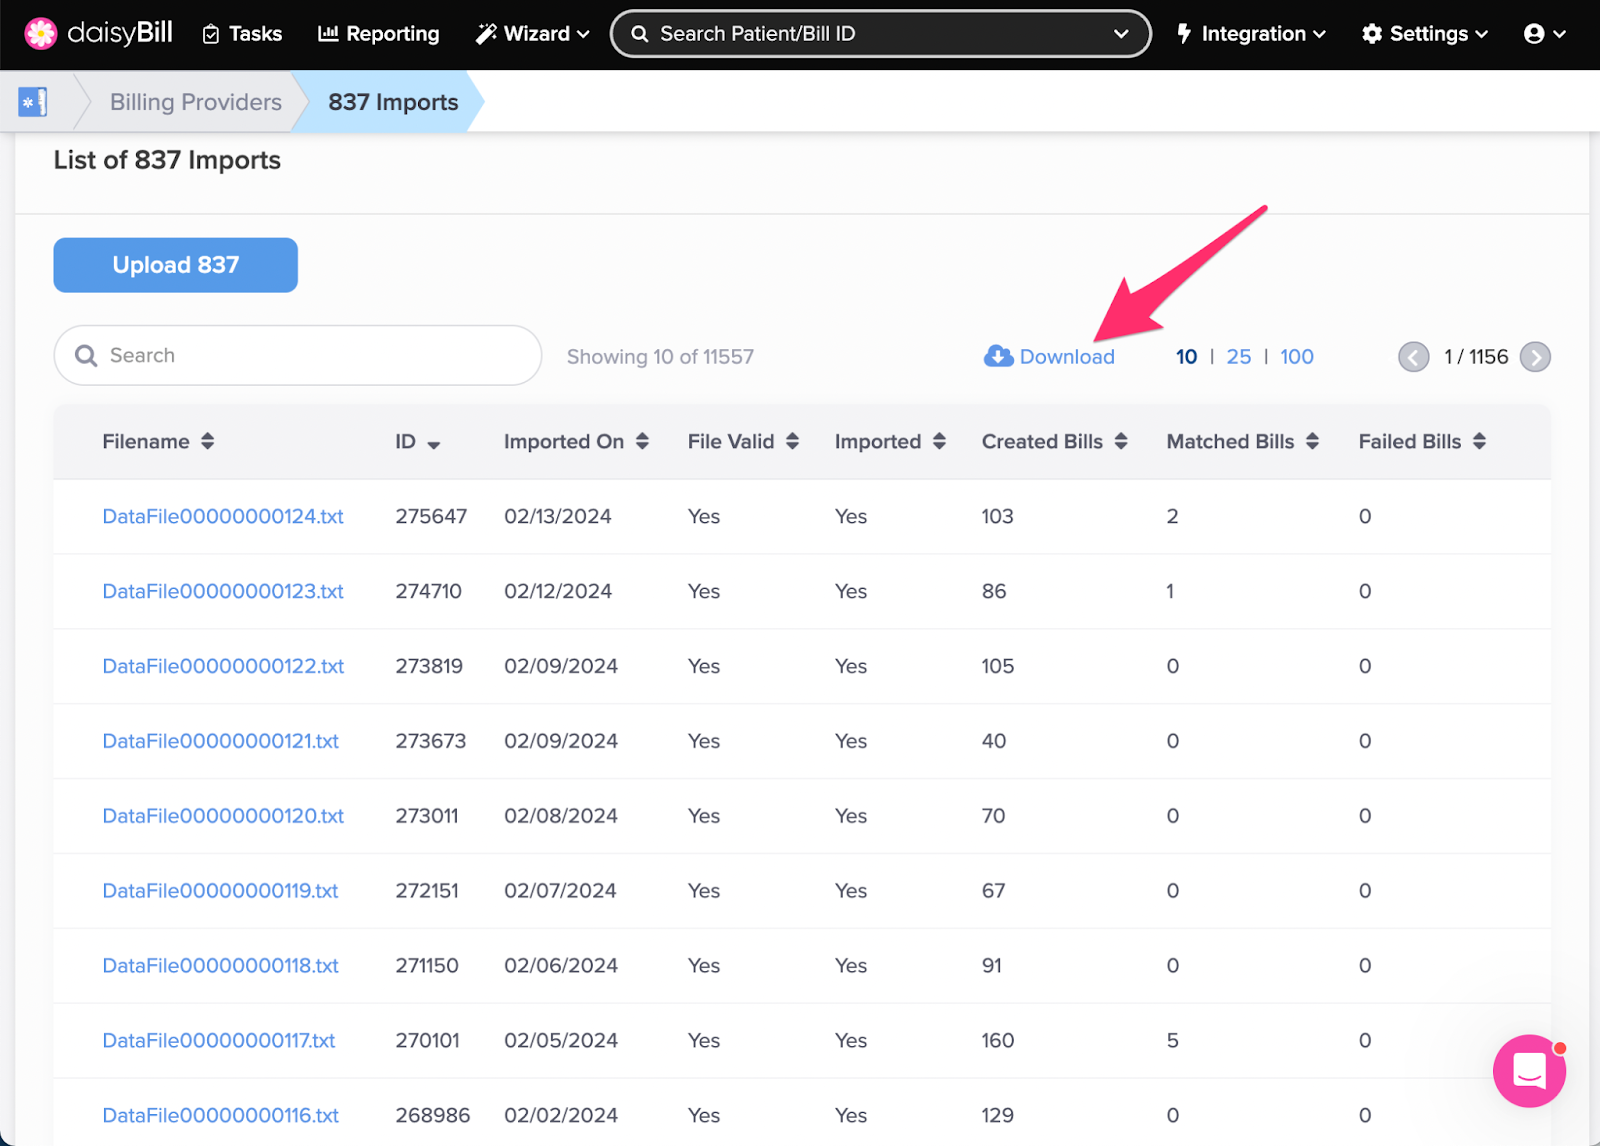
Task: Click the Failed Bills header text
Action: coord(1410,442)
